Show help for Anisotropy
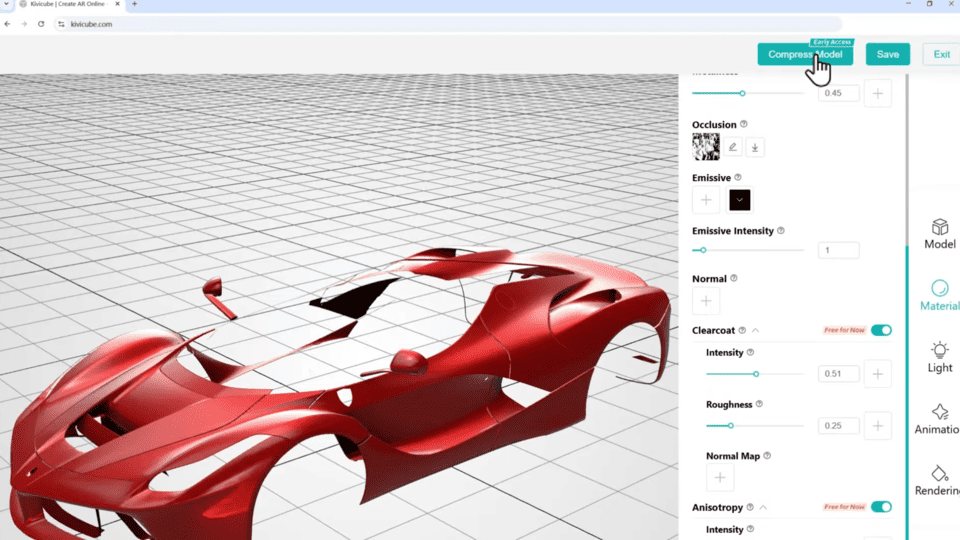 [750, 508]
